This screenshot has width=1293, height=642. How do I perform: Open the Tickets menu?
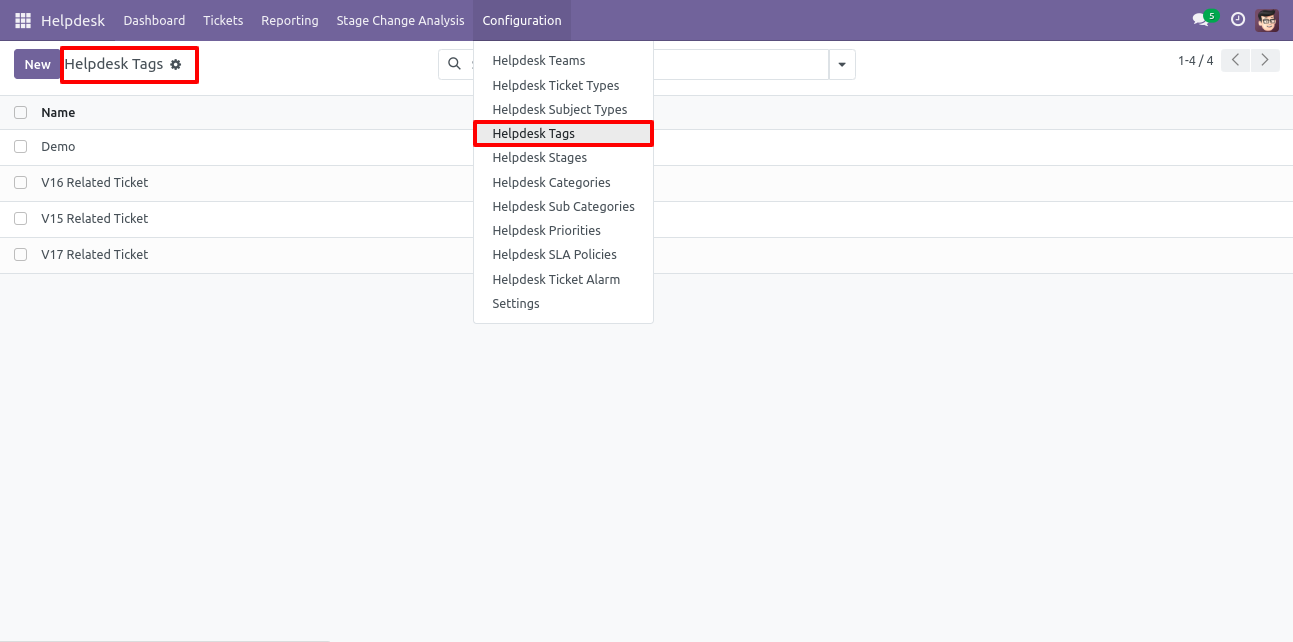click(x=223, y=20)
